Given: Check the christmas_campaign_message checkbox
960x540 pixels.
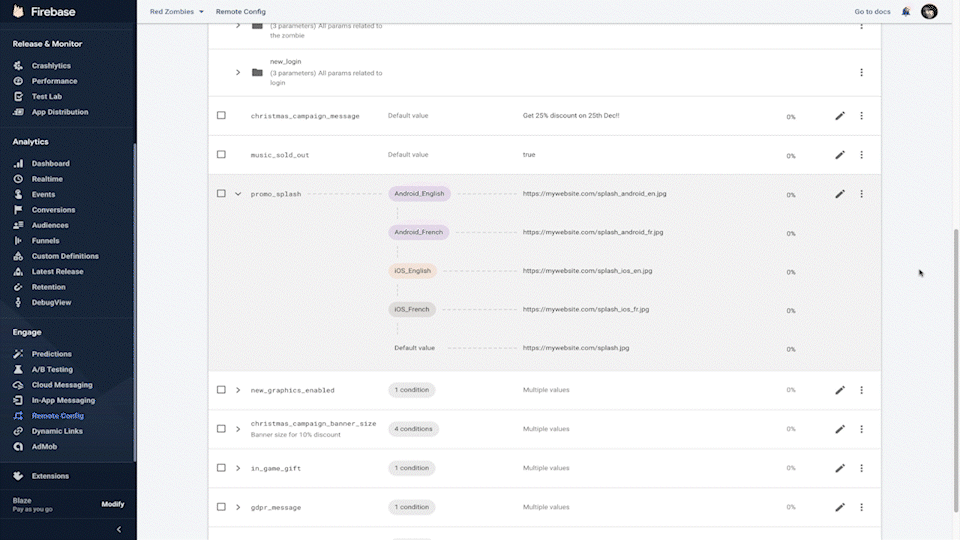Looking at the screenshot, I should (x=221, y=116).
